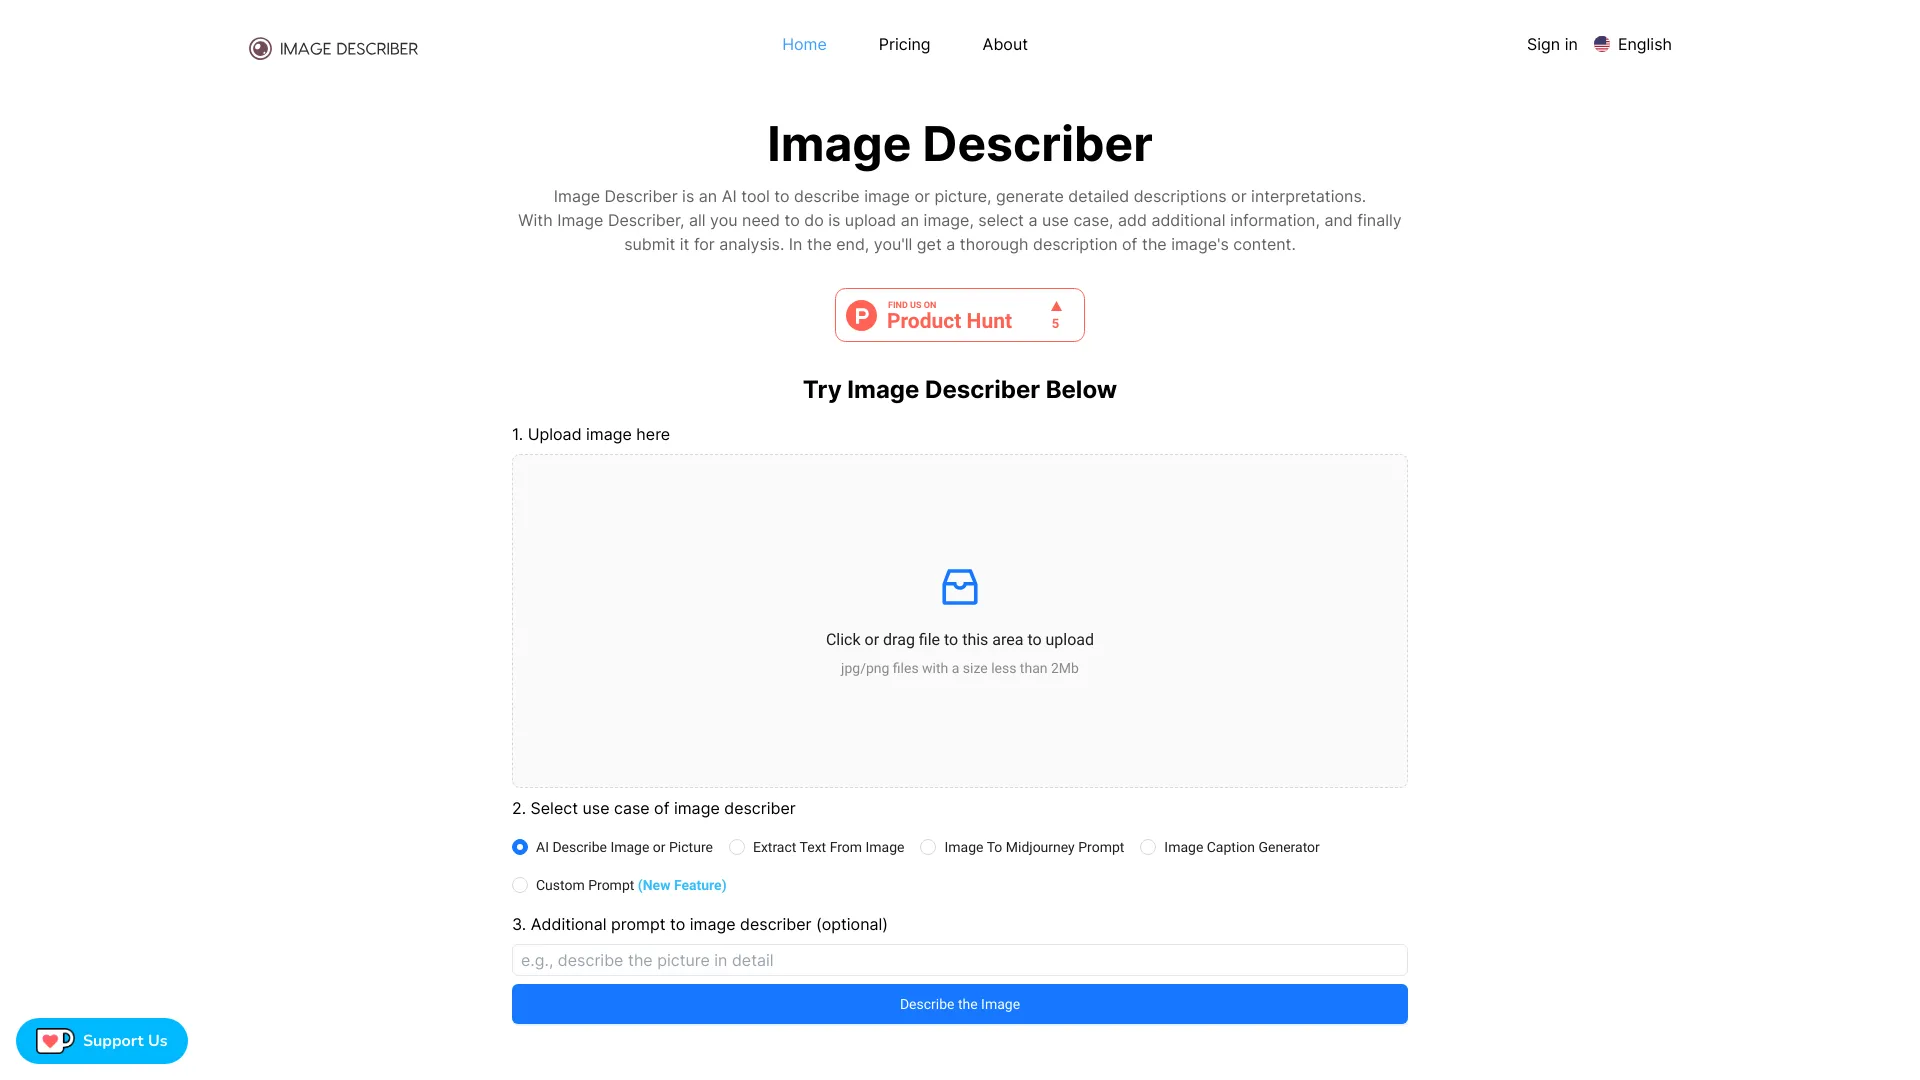Image resolution: width=1920 pixels, height=1080 pixels.
Task: Enable Custom Prompt New Feature option
Action: pos(520,884)
